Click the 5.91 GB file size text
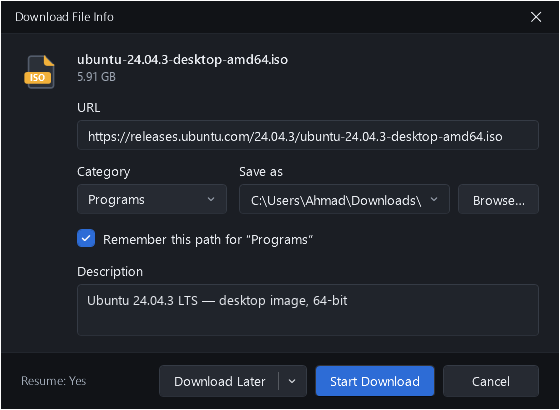 click(x=96, y=77)
